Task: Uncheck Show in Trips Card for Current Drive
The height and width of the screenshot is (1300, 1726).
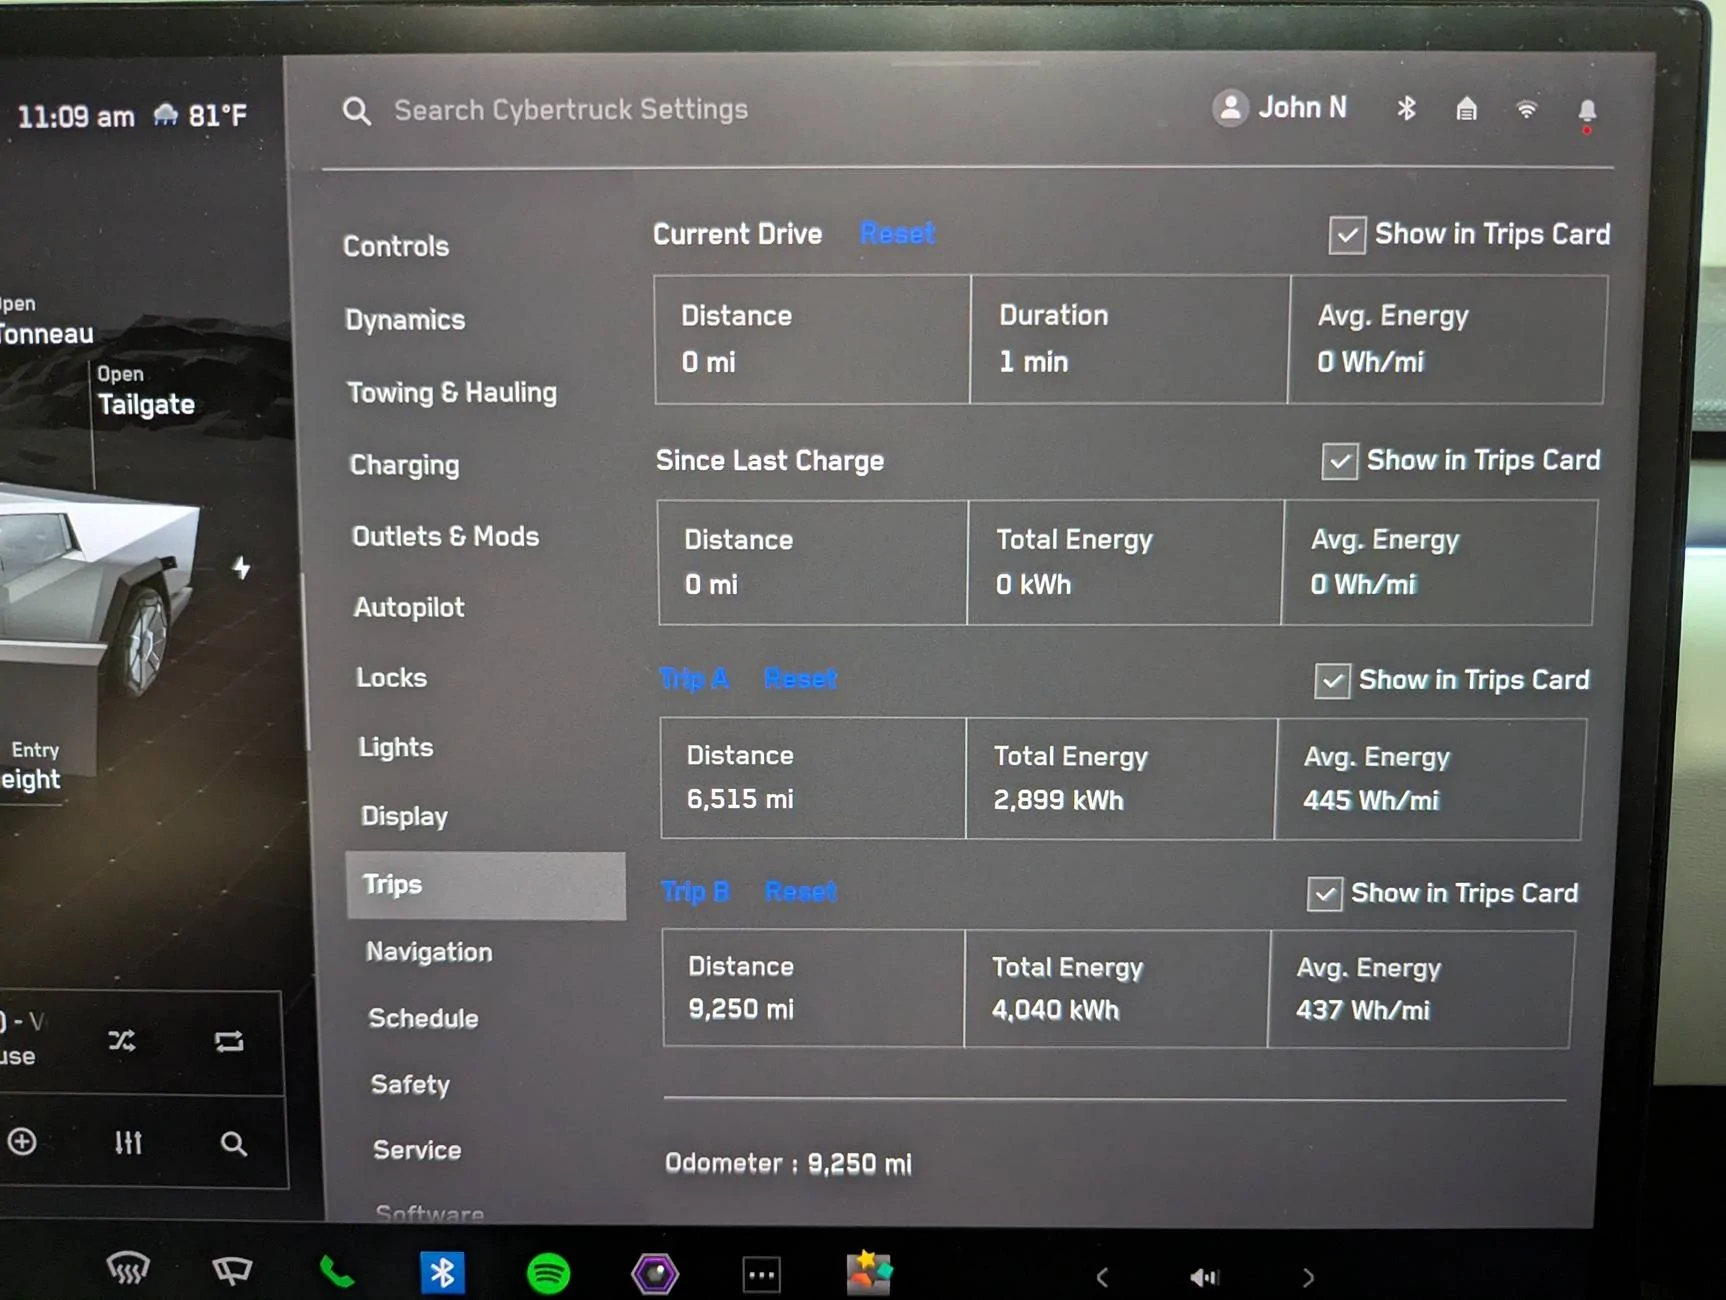Action: (1347, 236)
